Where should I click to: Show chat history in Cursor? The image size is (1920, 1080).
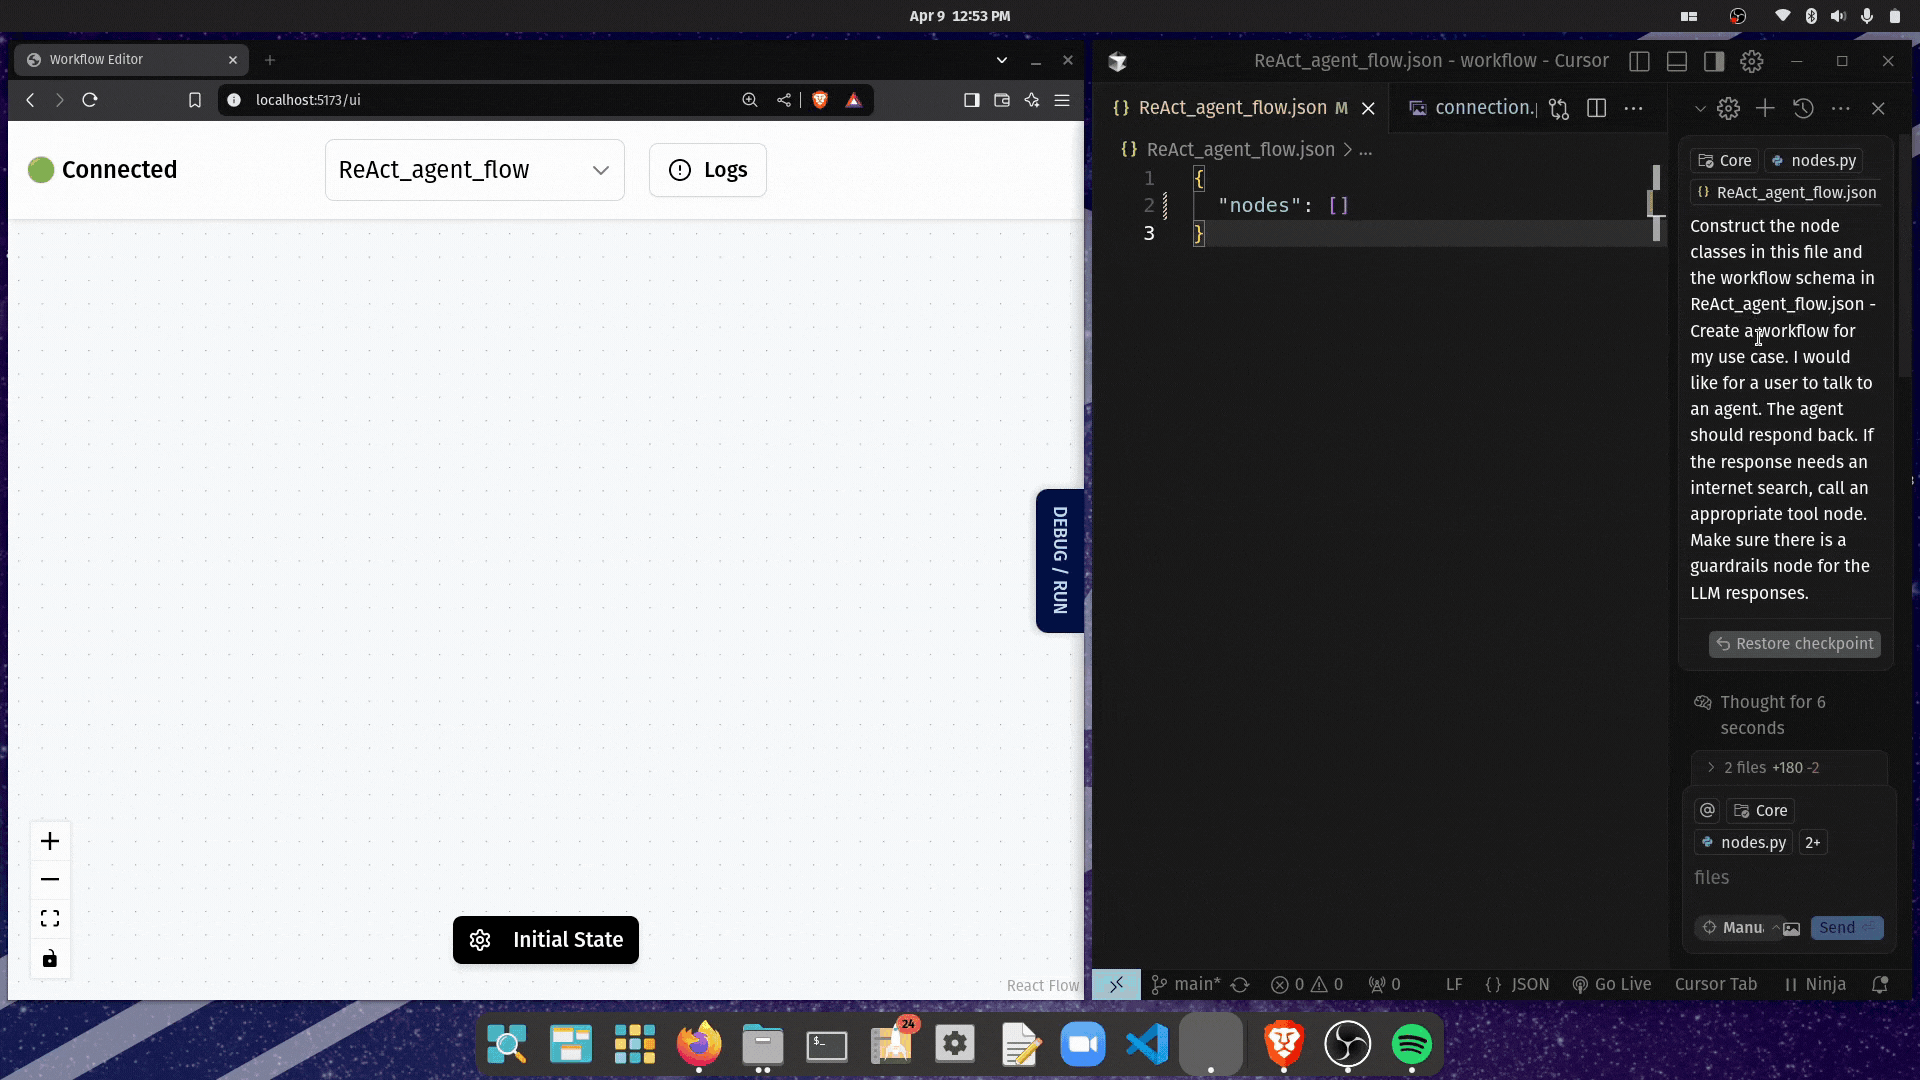1803,108
